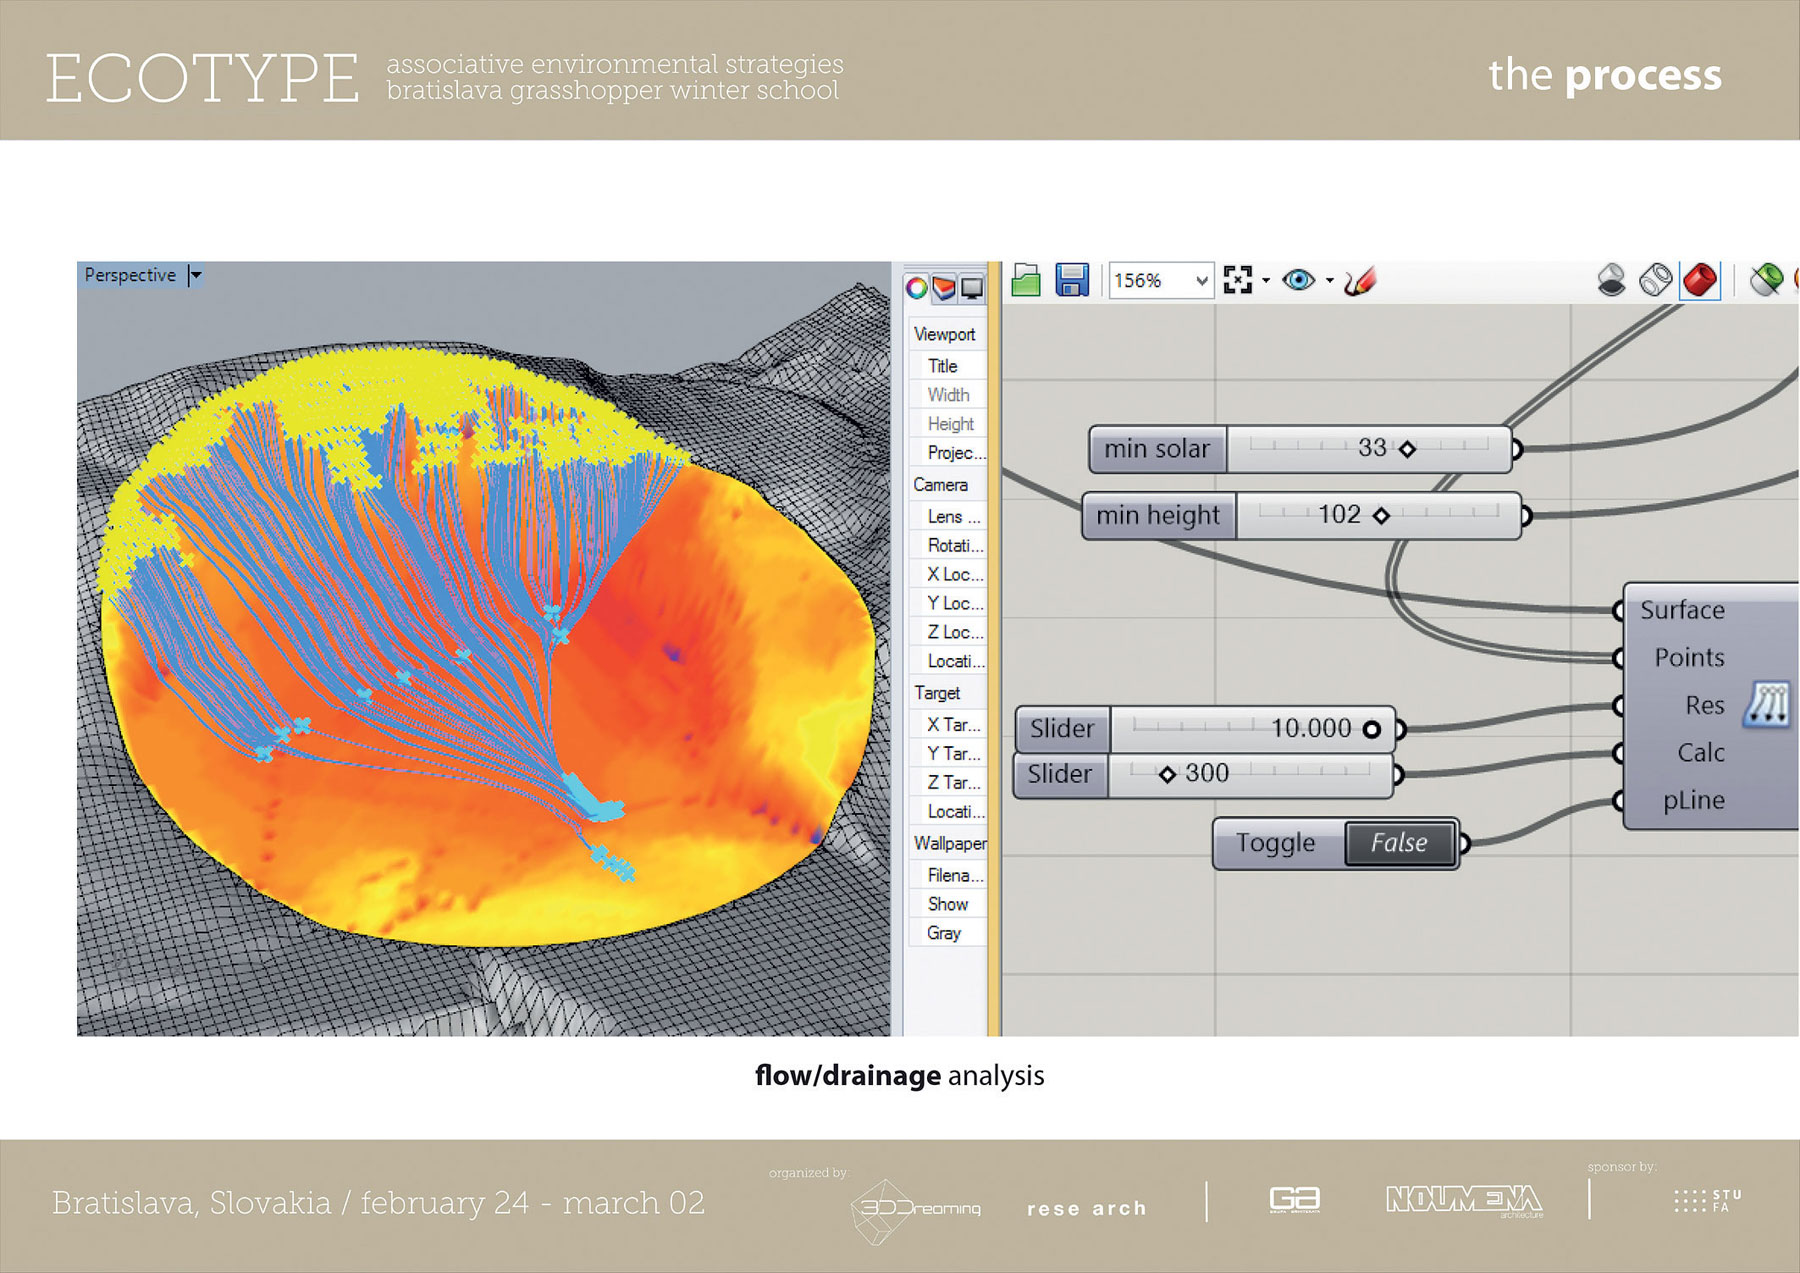Open the color wheel properties tab
The width and height of the screenshot is (1800, 1273).
pos(916,289)
